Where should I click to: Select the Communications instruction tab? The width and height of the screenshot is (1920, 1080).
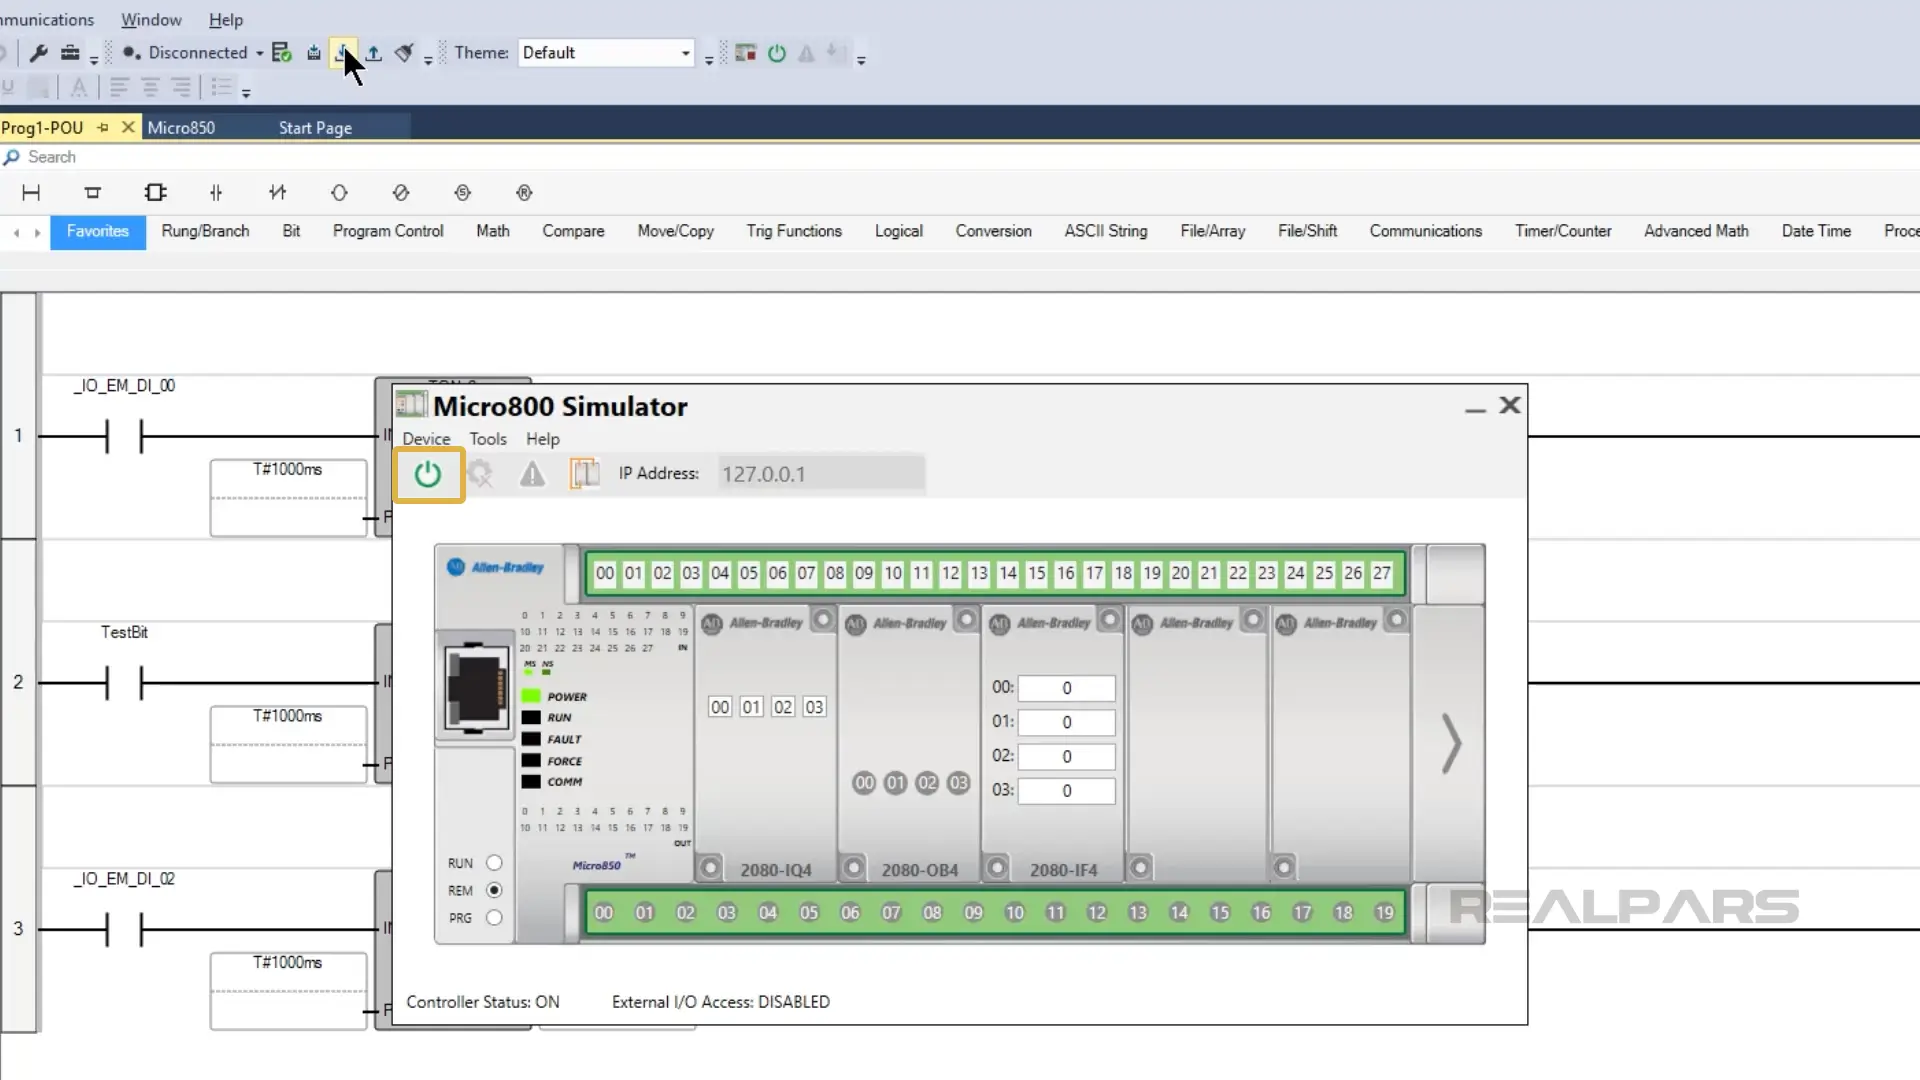pyautogui.click(x=1426, y=231)
